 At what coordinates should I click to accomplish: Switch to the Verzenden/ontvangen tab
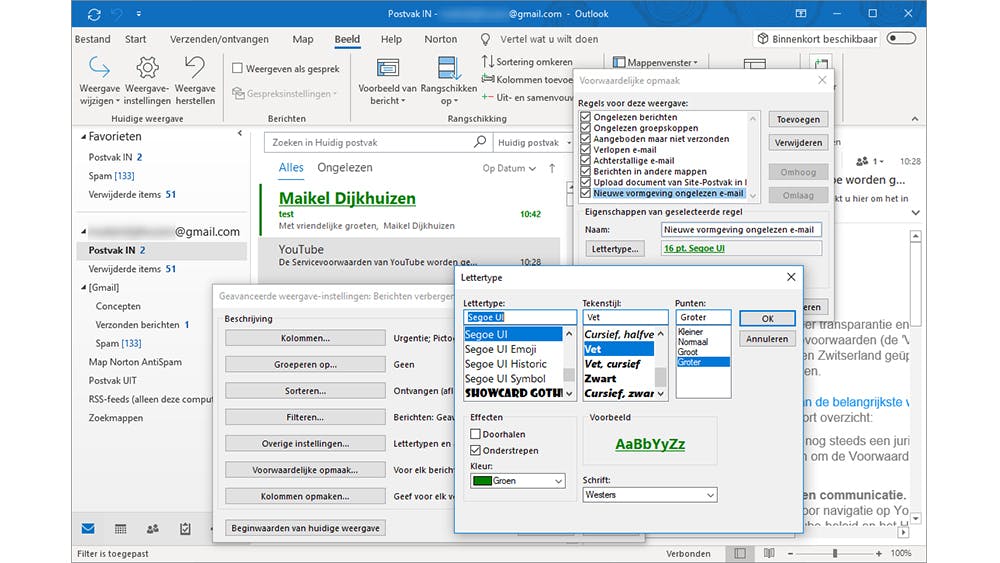tap(219, 40)
